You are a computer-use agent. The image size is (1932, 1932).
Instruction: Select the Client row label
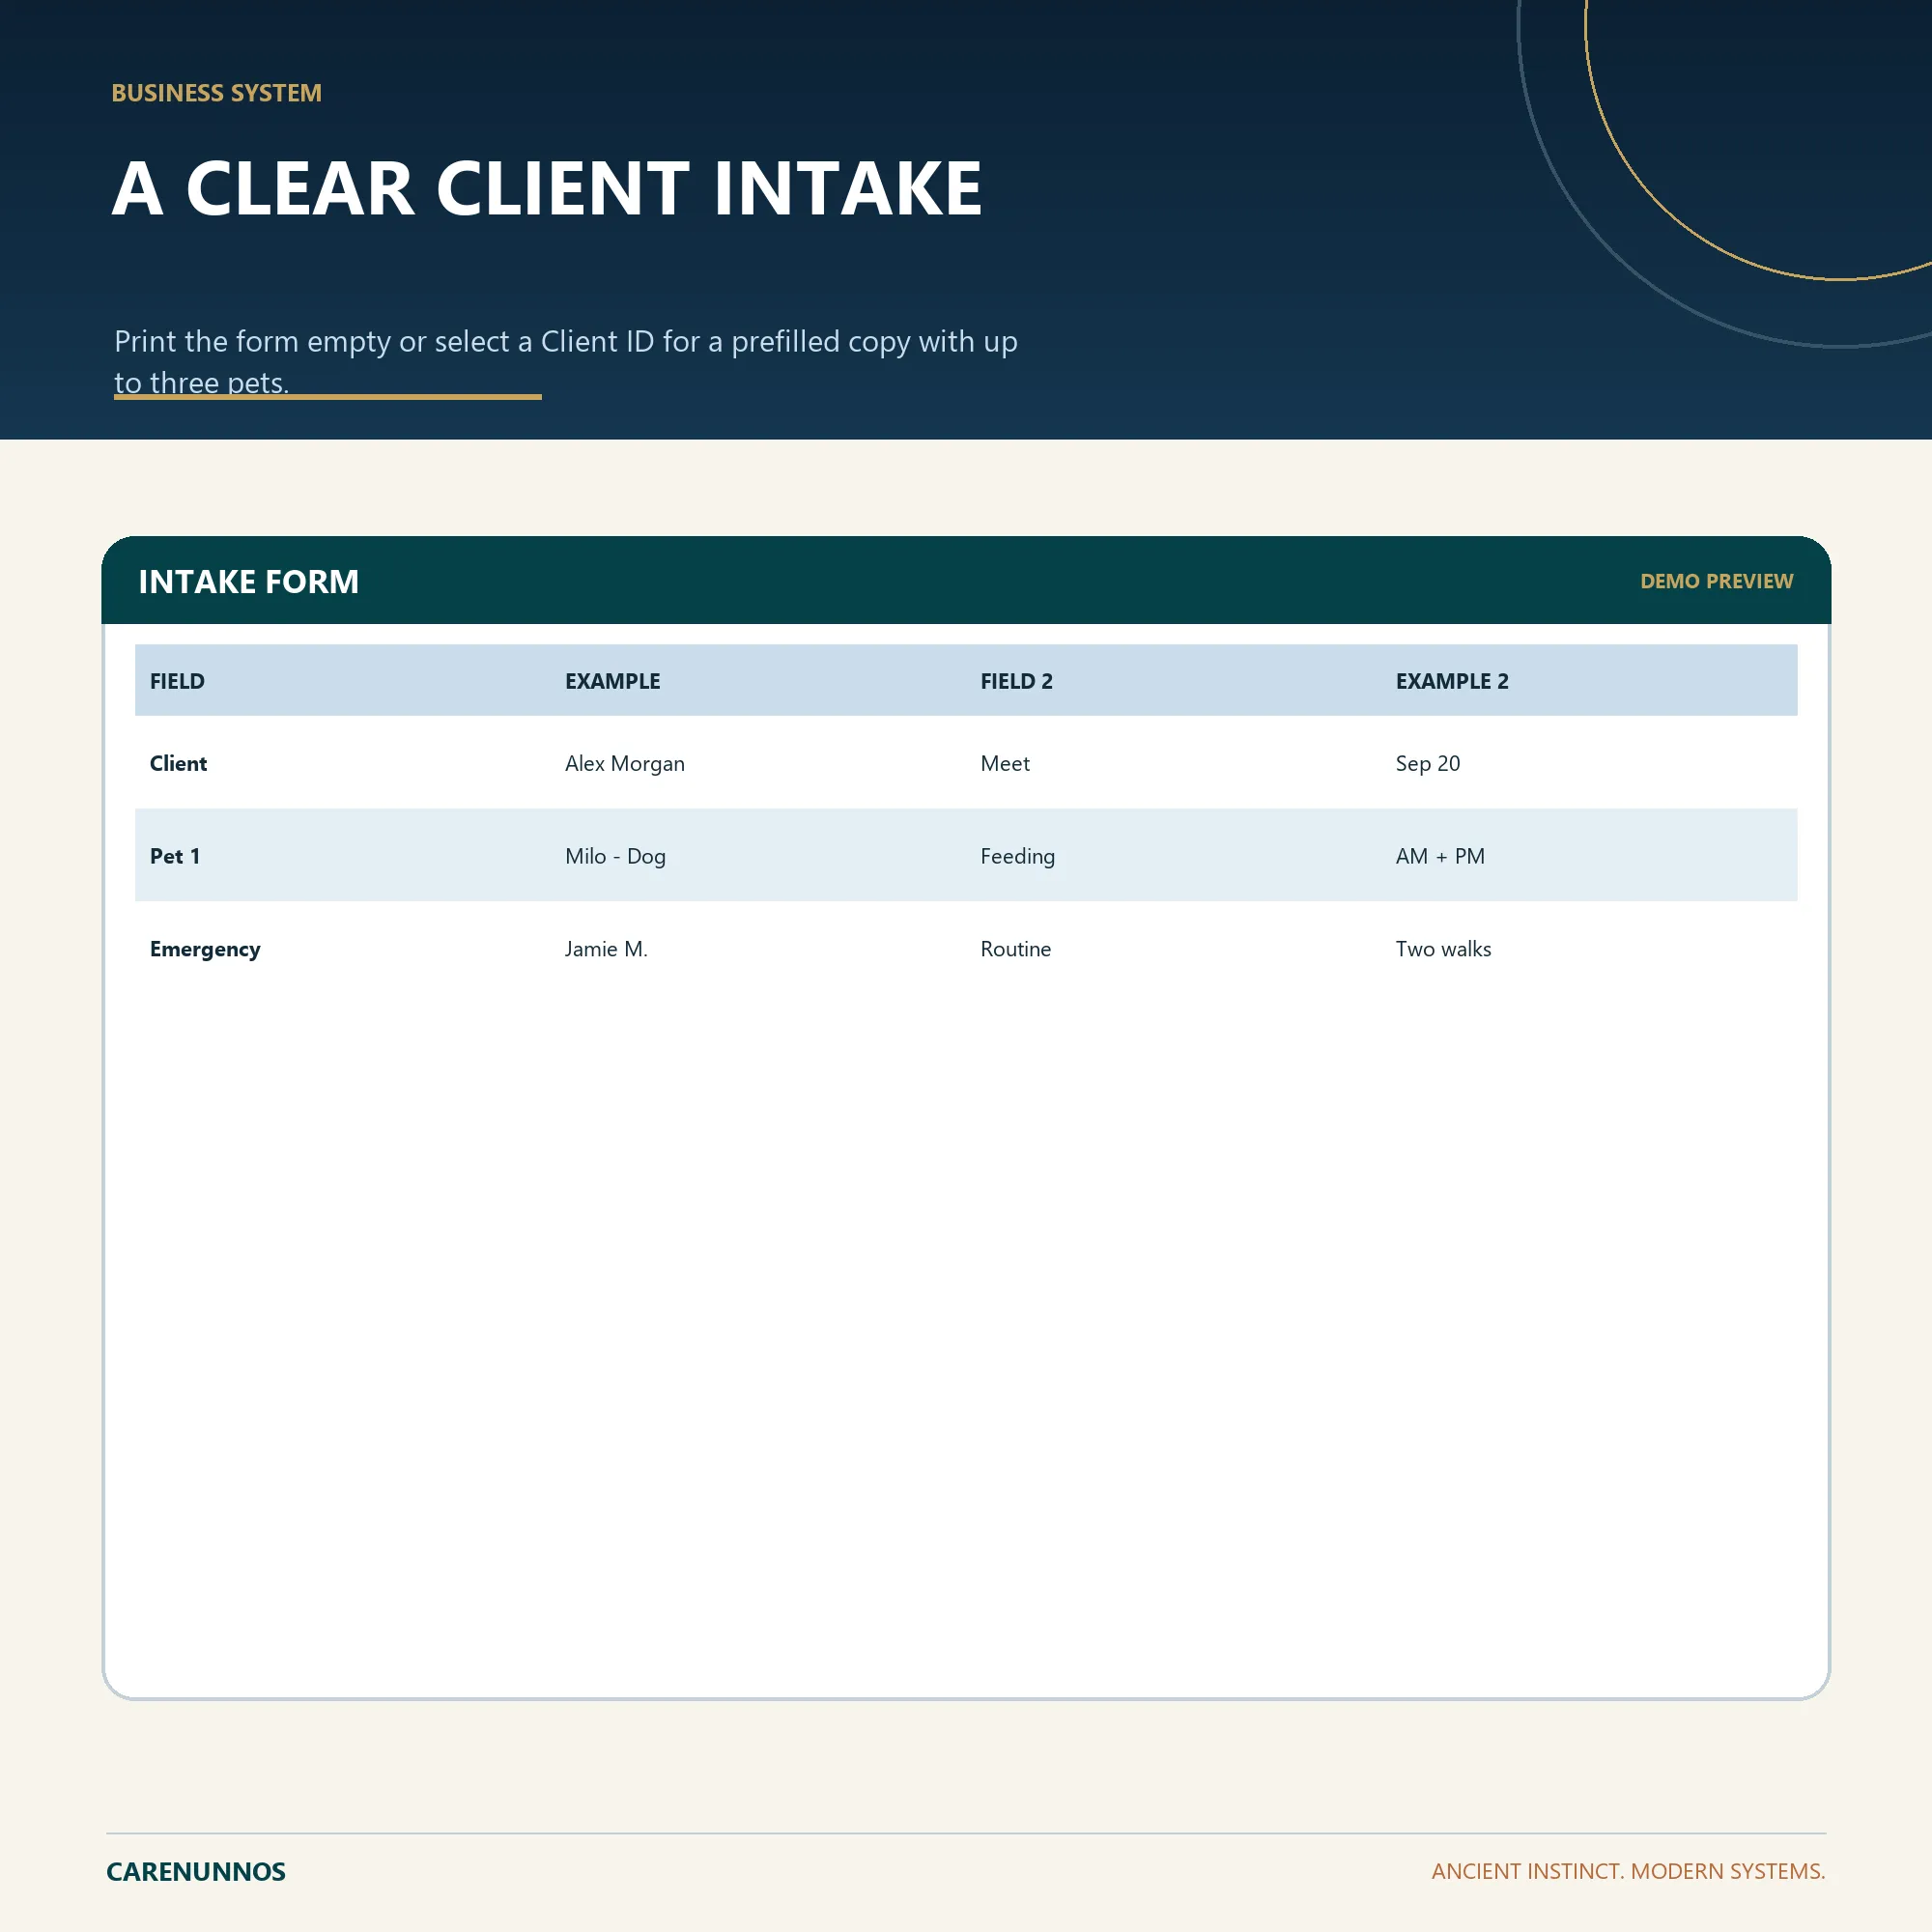click(x=178, y=763)
